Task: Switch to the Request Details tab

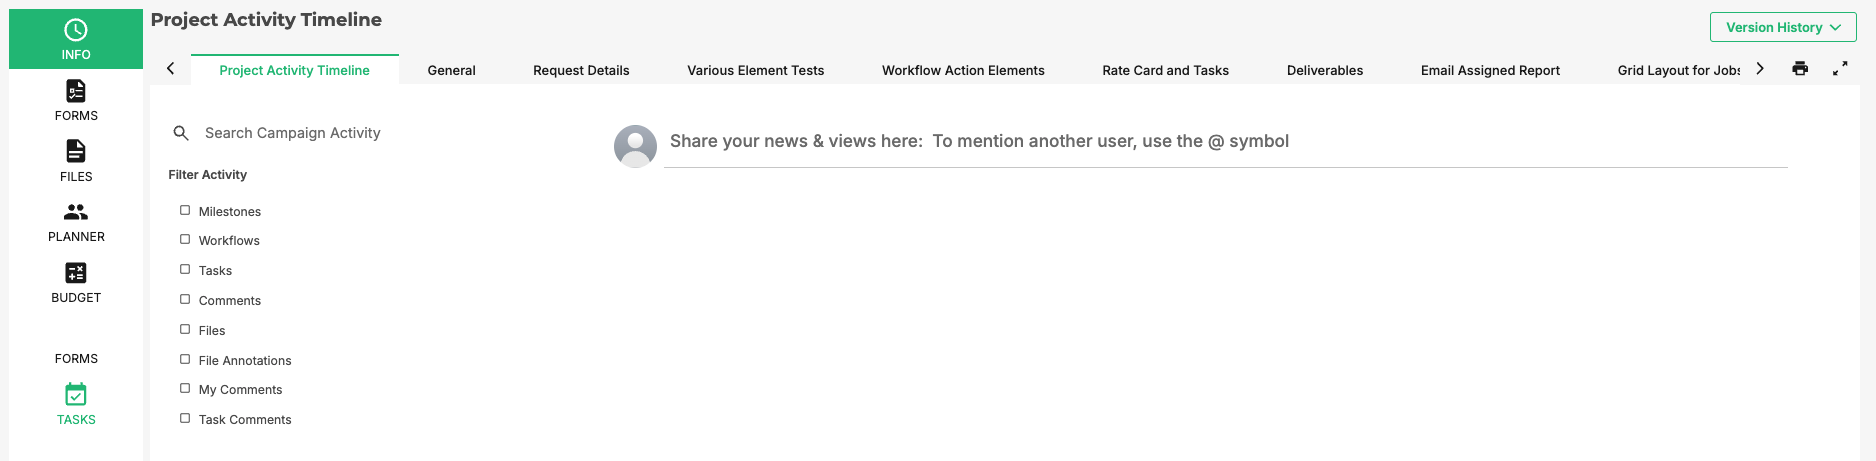Action: (x=581, y=70)
